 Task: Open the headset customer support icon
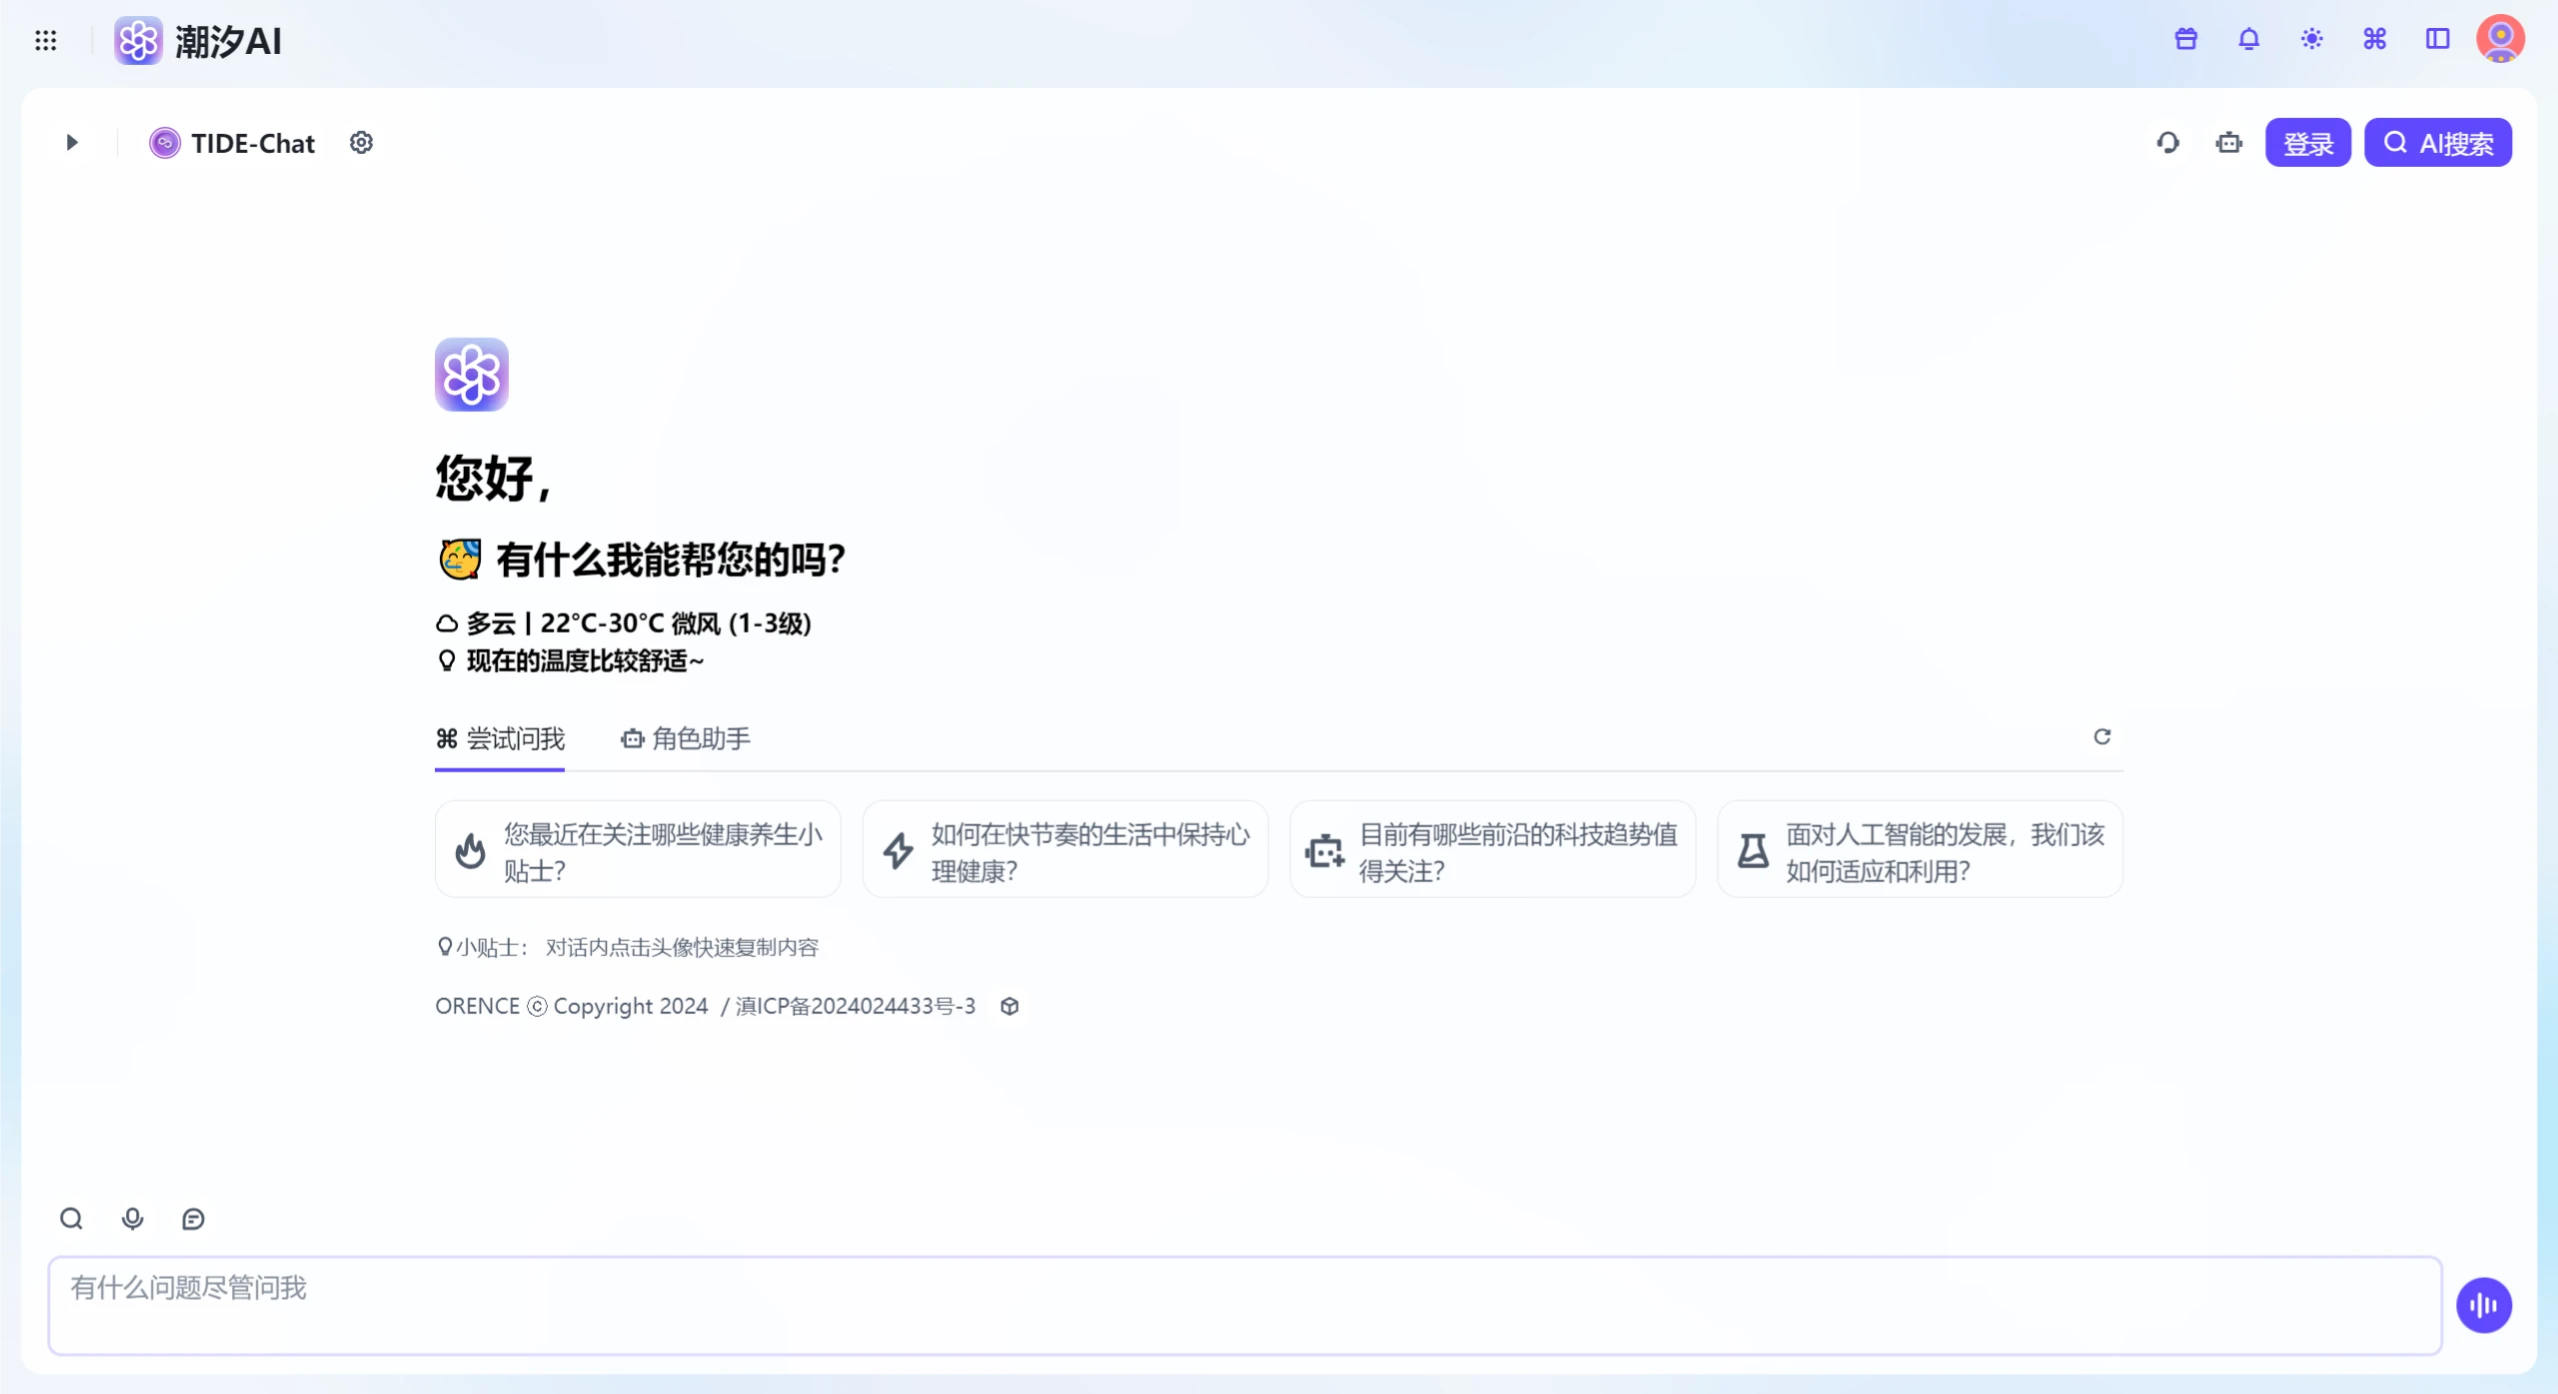(2167, 142)
